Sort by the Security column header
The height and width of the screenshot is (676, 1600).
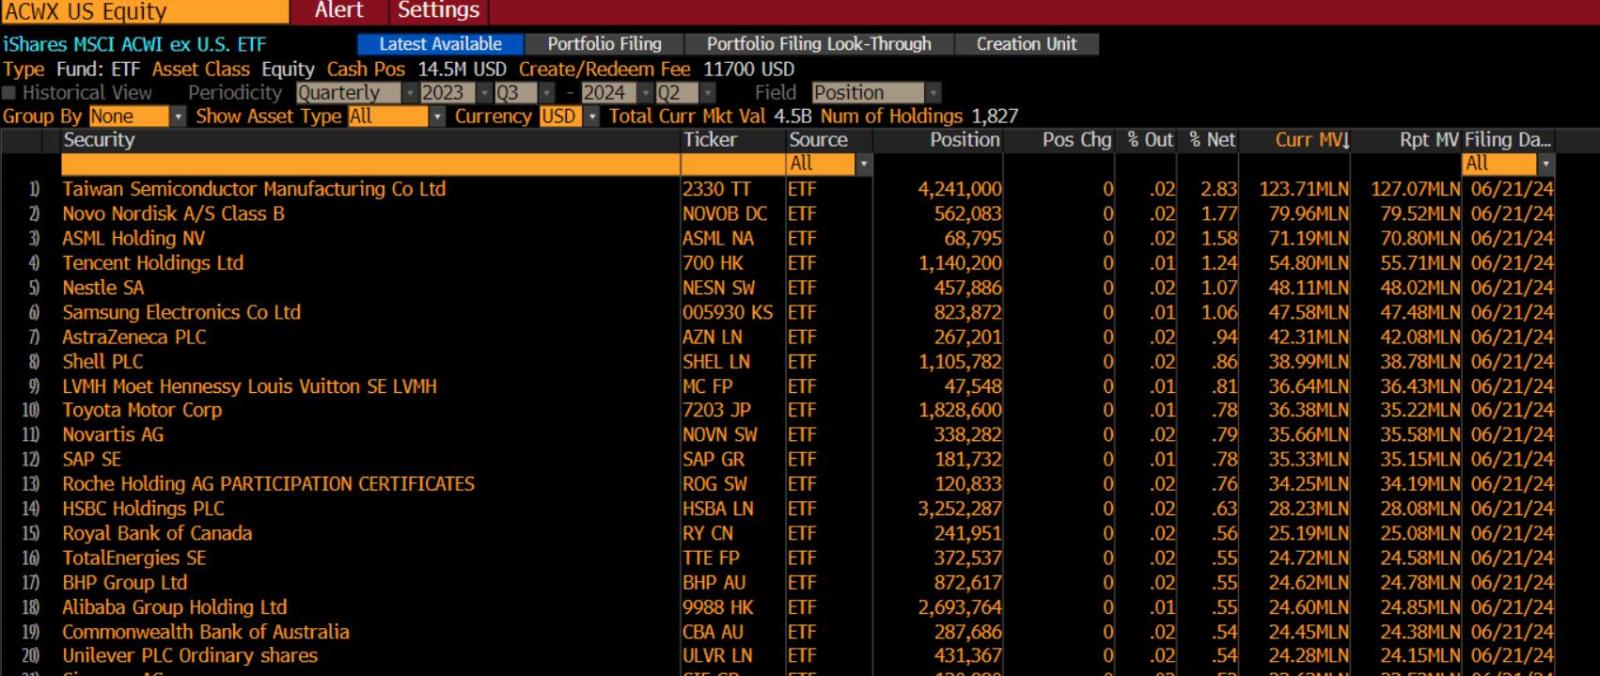(99, 140)
